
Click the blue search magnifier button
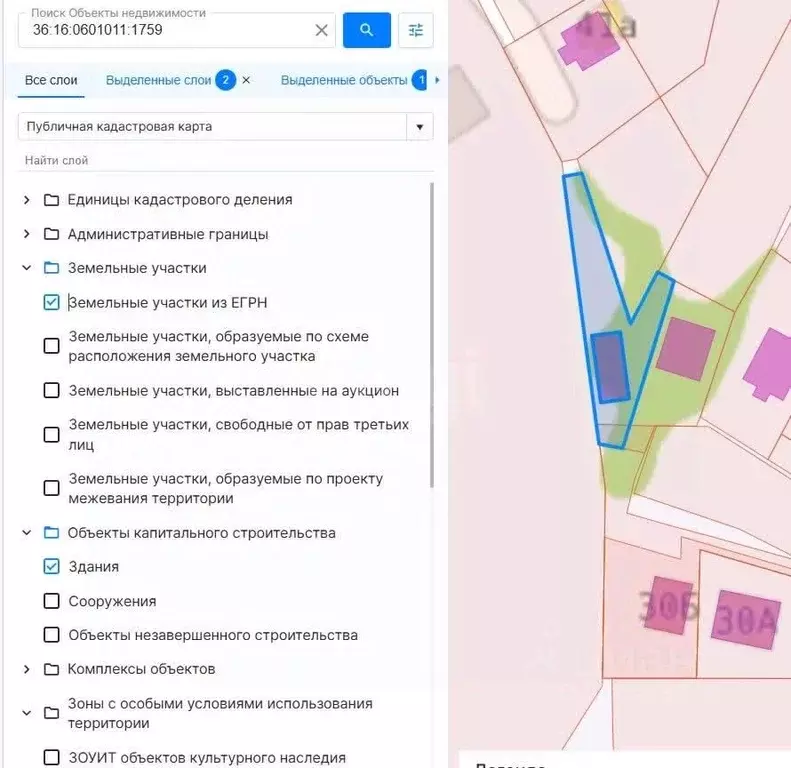point(367,30)
